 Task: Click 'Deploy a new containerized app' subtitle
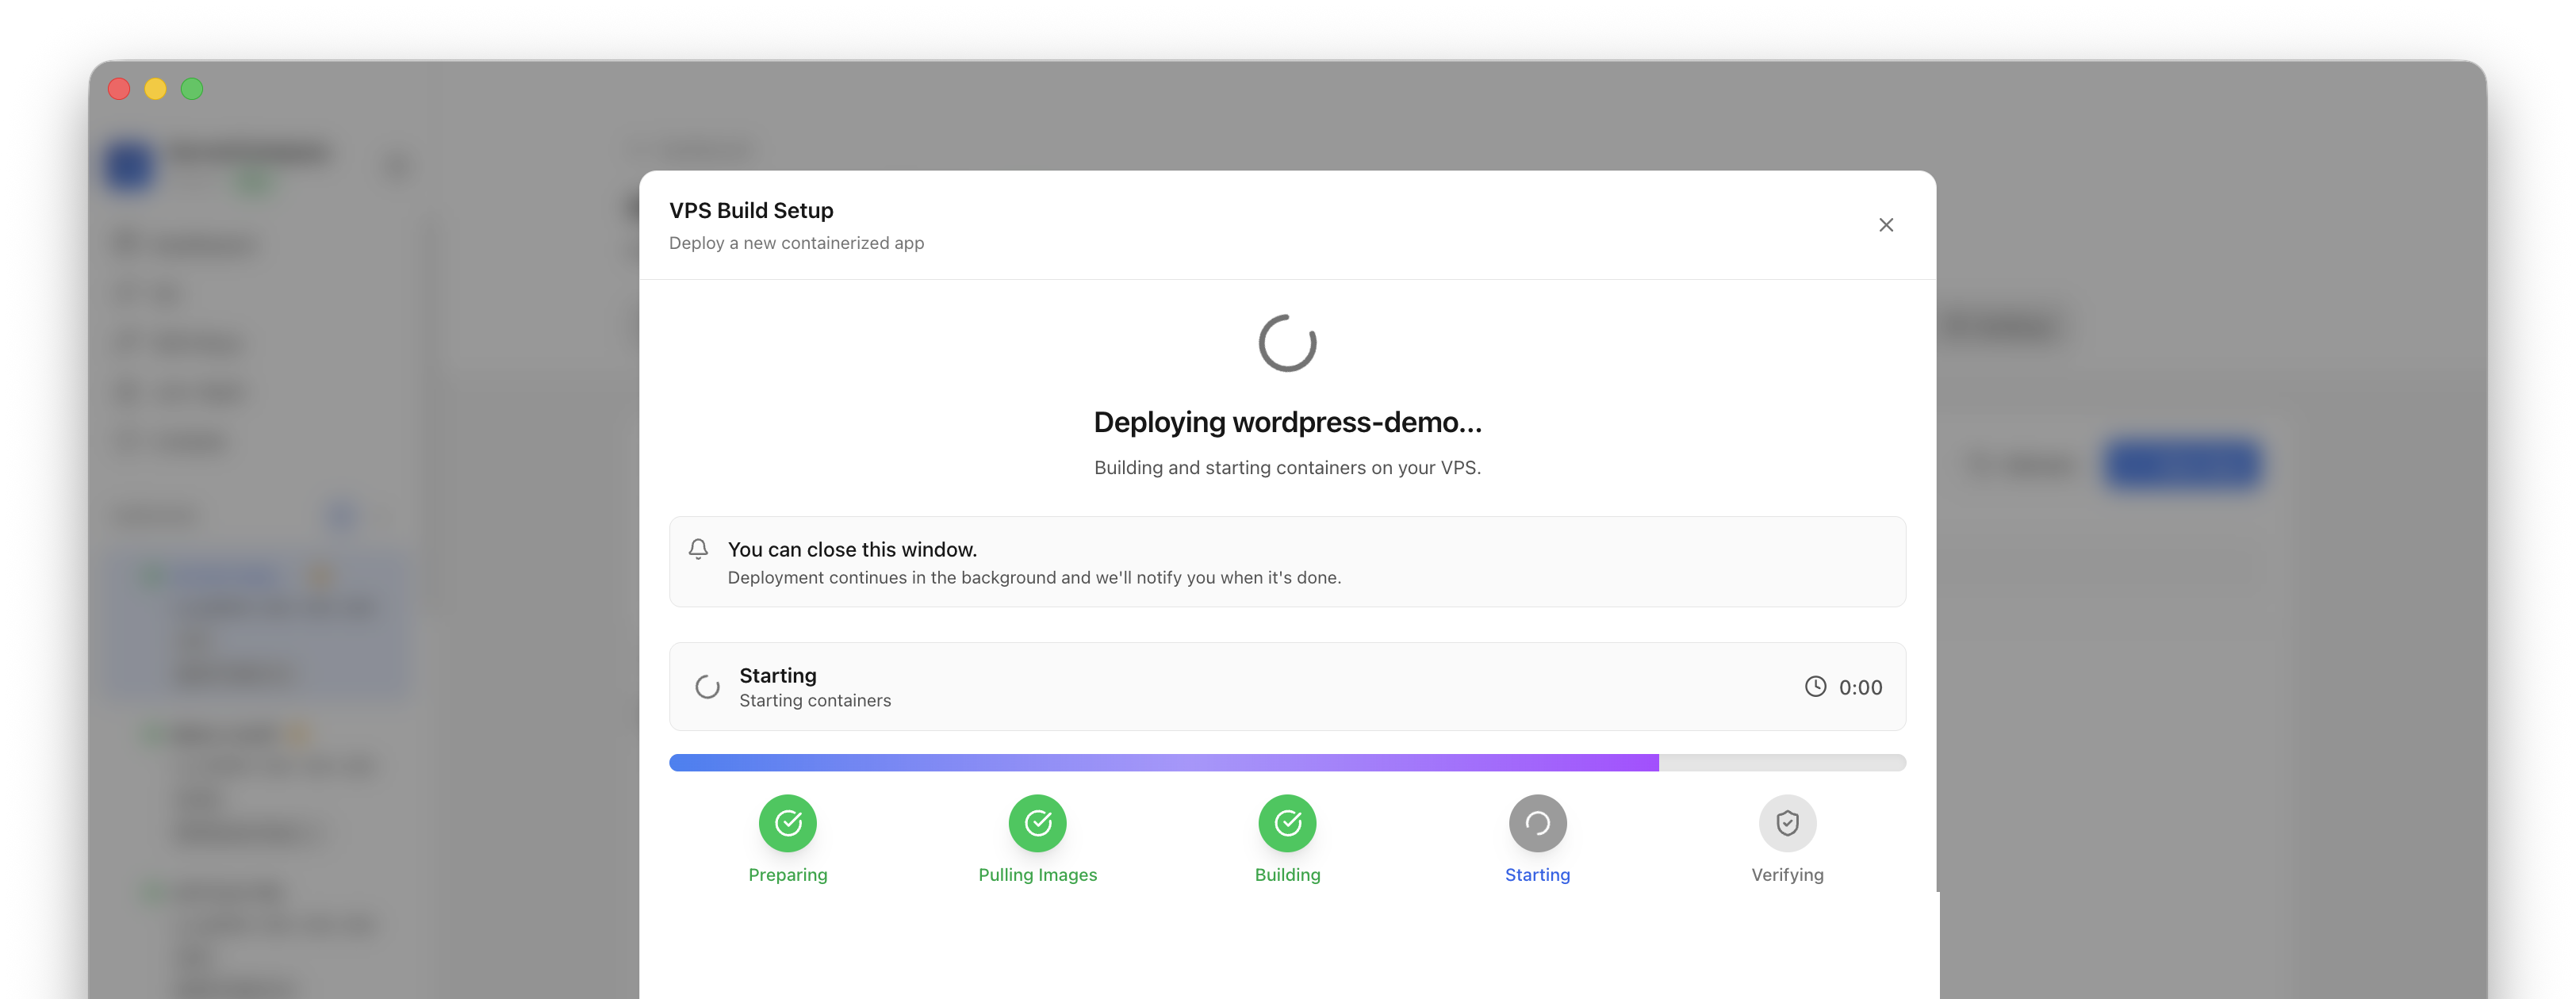(796, 243)
